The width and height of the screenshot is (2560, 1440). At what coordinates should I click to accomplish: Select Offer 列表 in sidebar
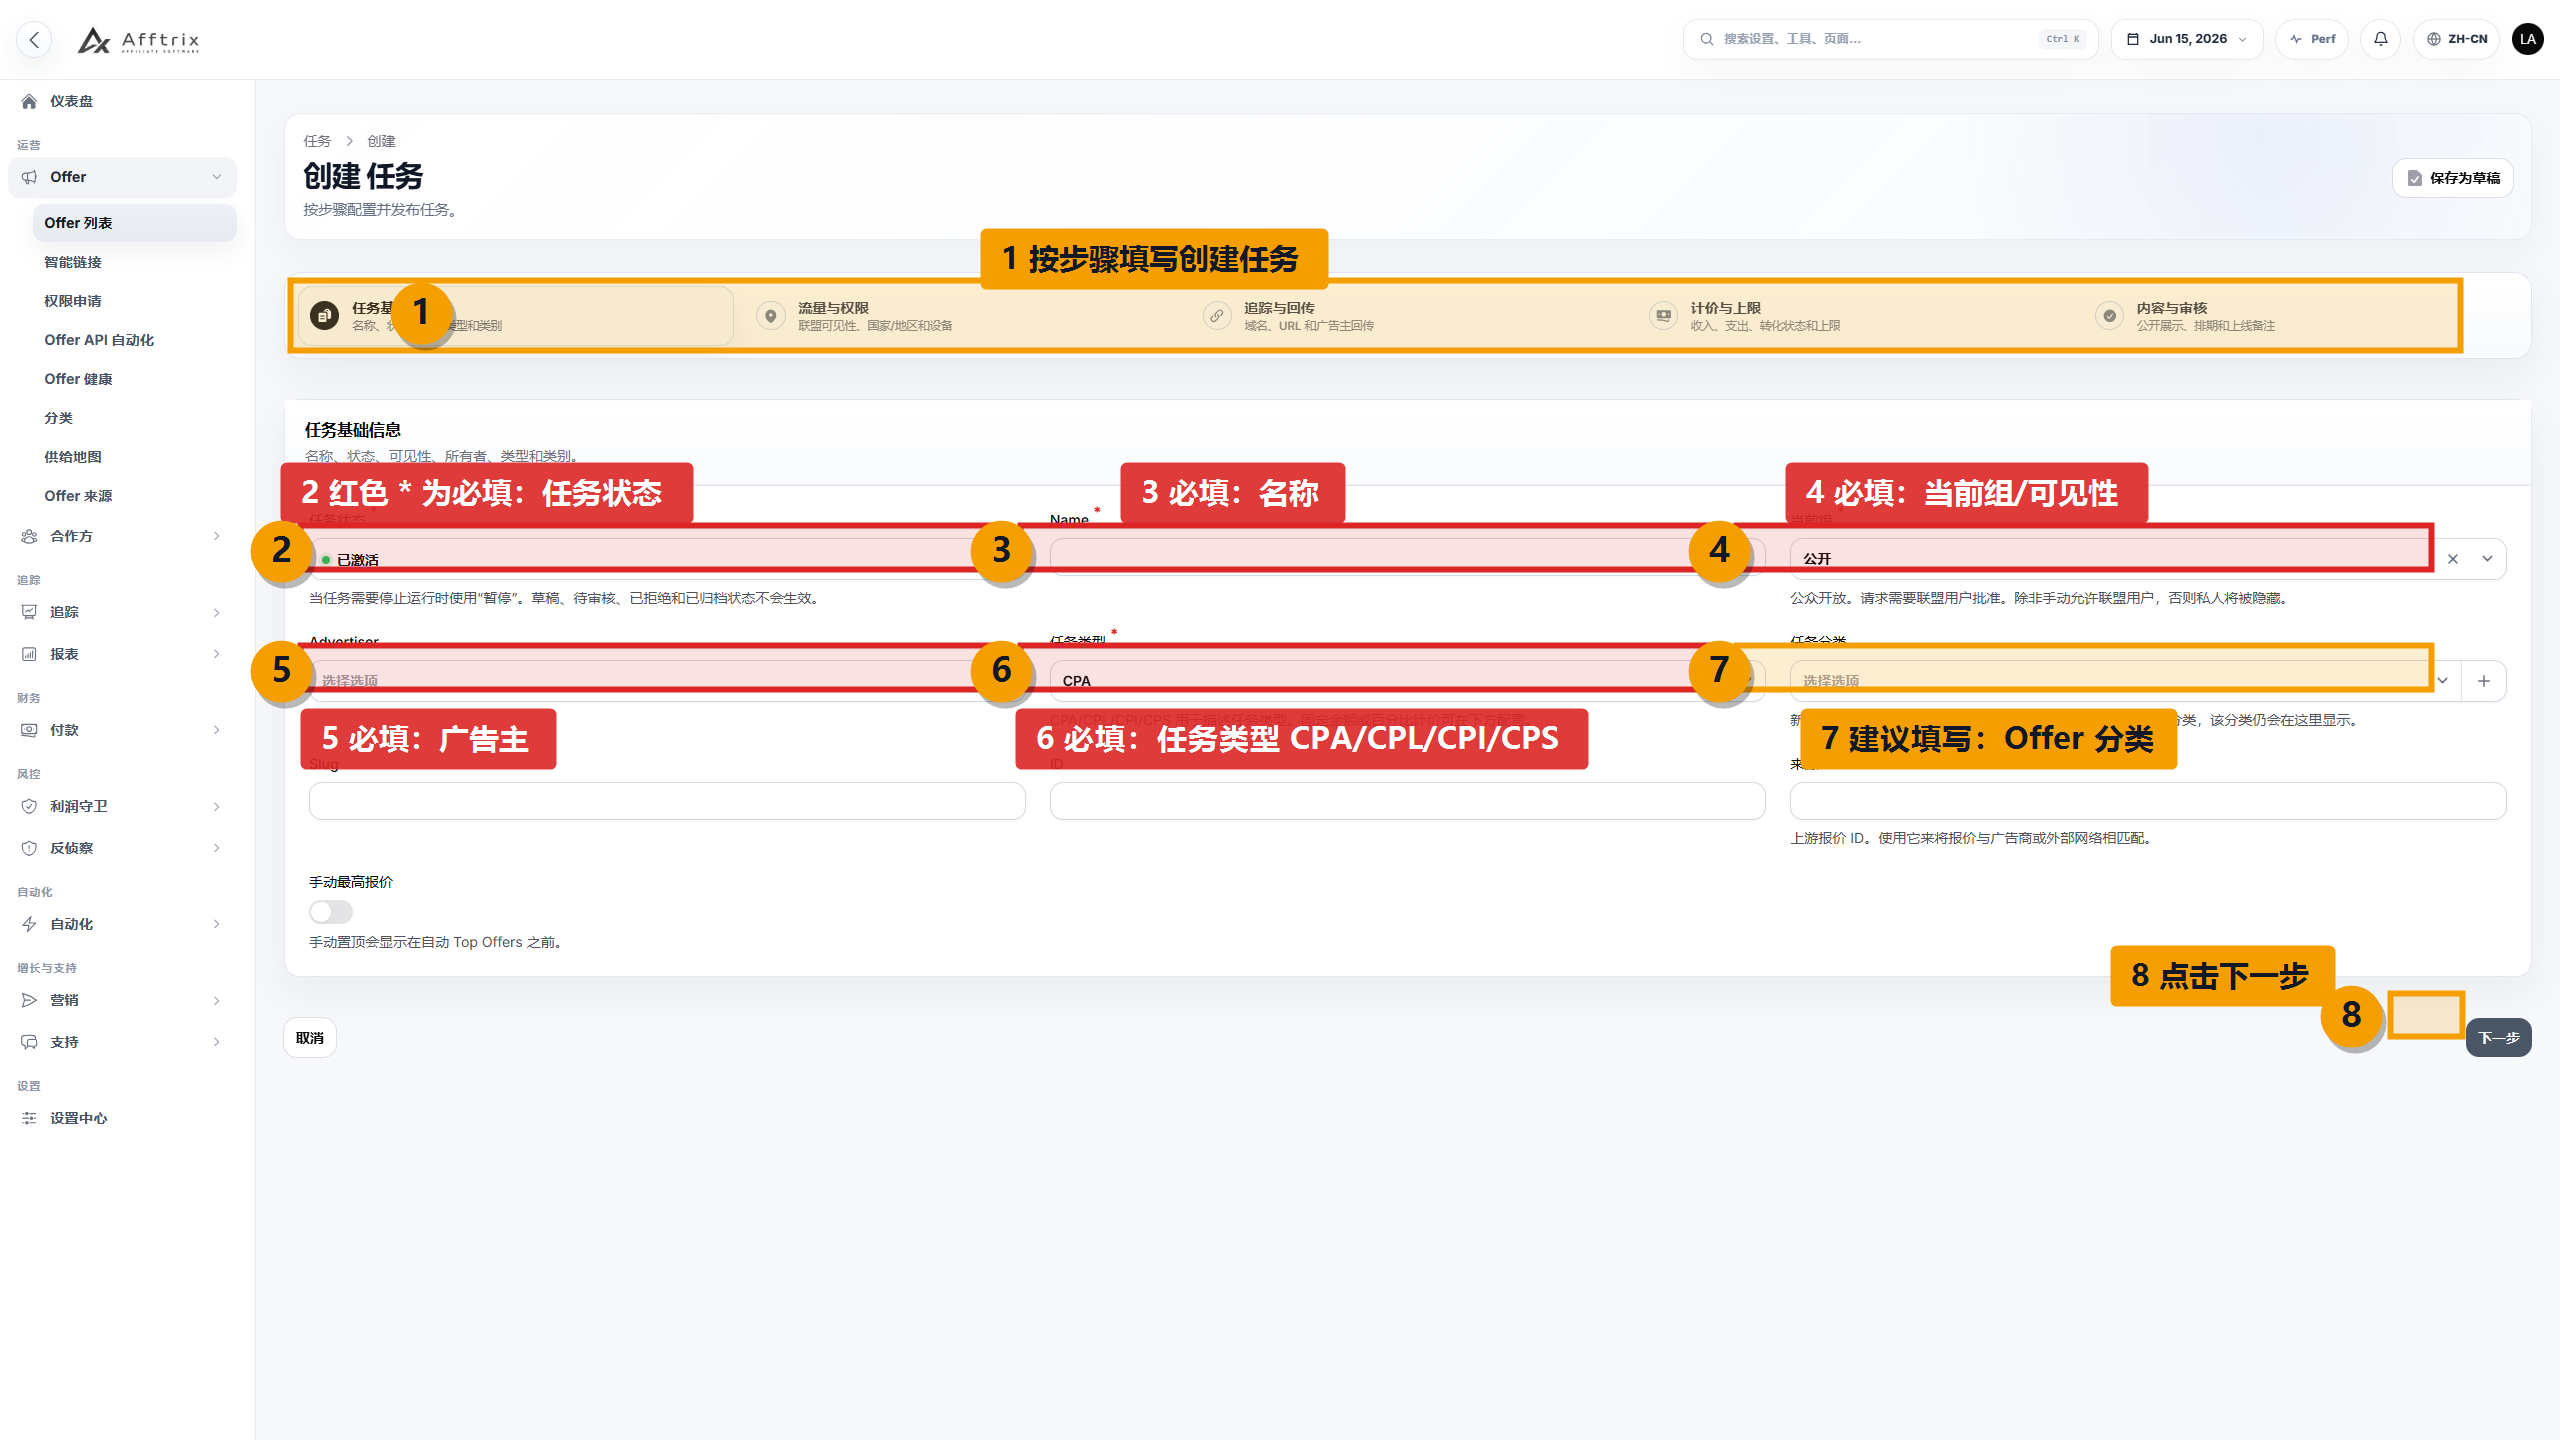pyautogui.click(x=135, y=223)
